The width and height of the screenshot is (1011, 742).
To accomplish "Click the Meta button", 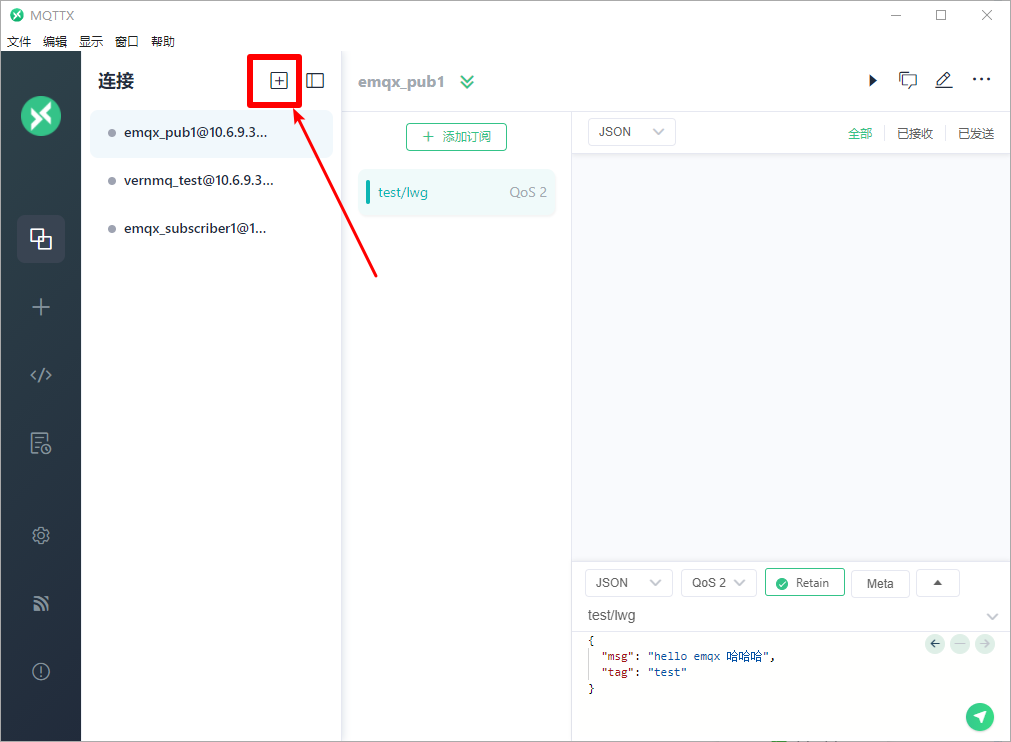I will click(x=880, y=583).
